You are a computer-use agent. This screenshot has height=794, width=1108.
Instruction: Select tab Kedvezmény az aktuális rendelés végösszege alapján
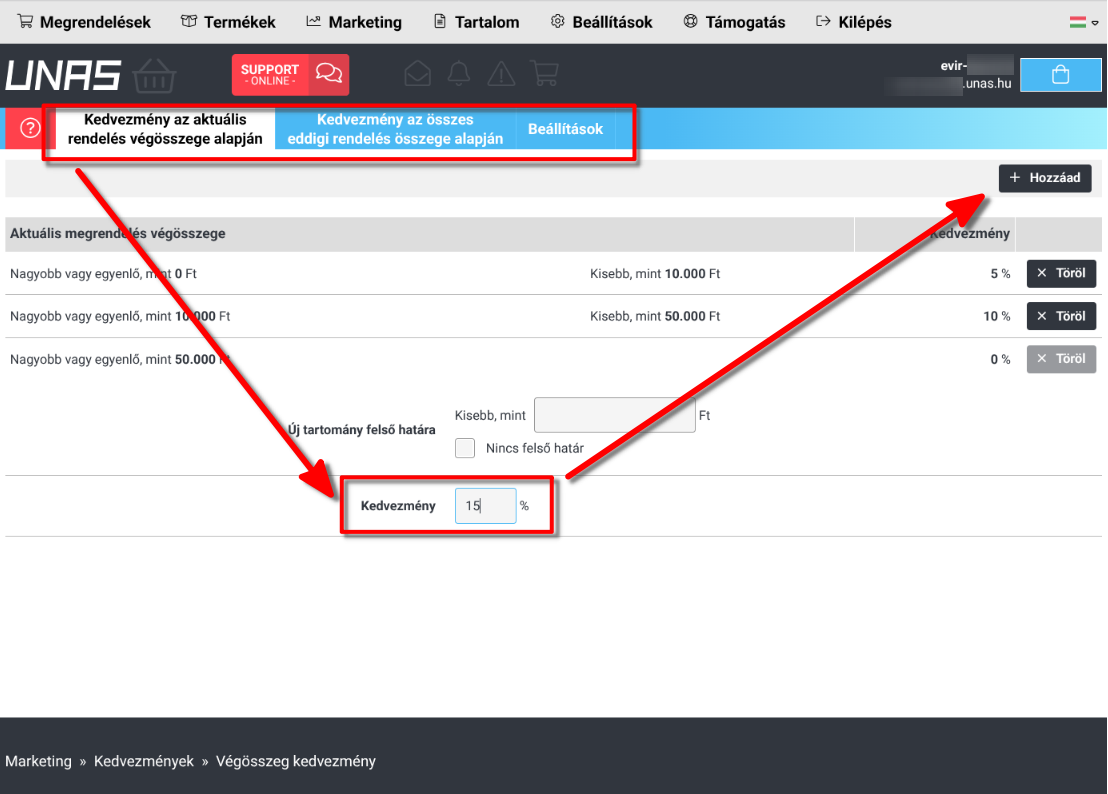[x=165, y=129]
